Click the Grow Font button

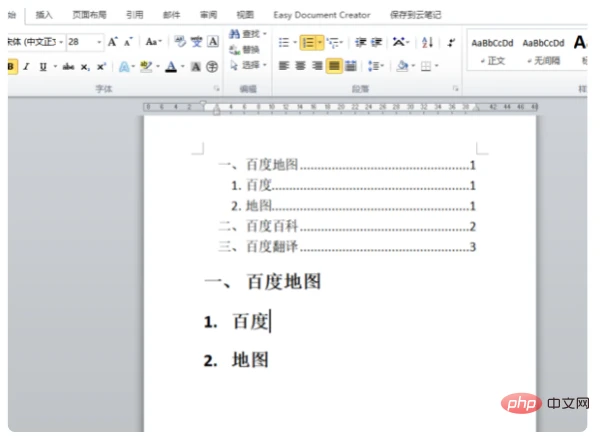point(112,42)
